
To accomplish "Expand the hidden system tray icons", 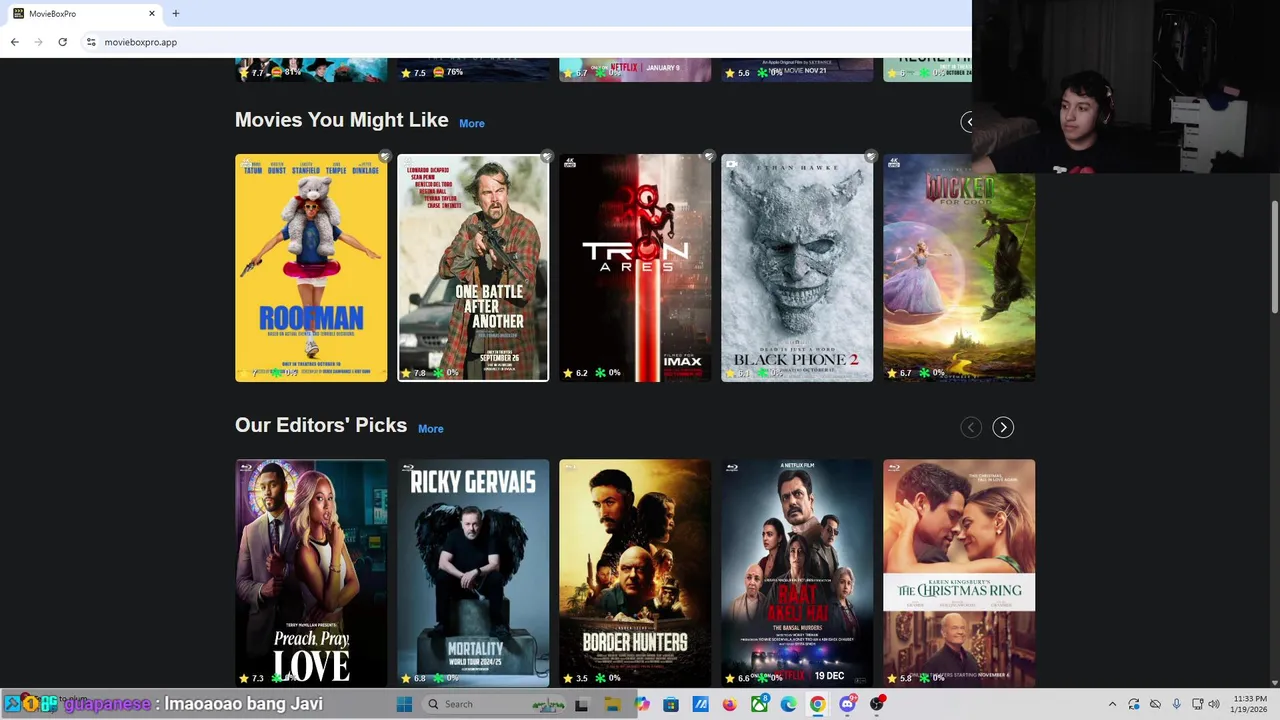I will [1112, 704].
